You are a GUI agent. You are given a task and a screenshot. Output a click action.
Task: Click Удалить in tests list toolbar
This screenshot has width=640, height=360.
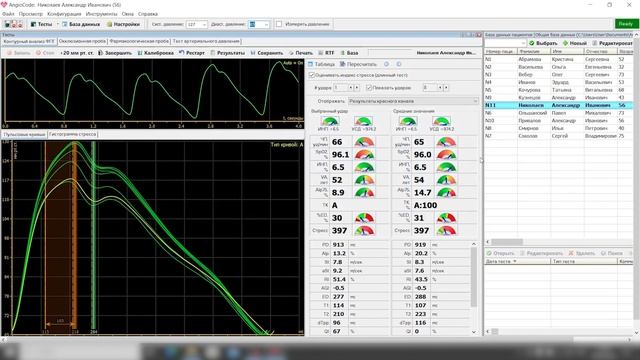pyautogui.click(x=582, y=253)
